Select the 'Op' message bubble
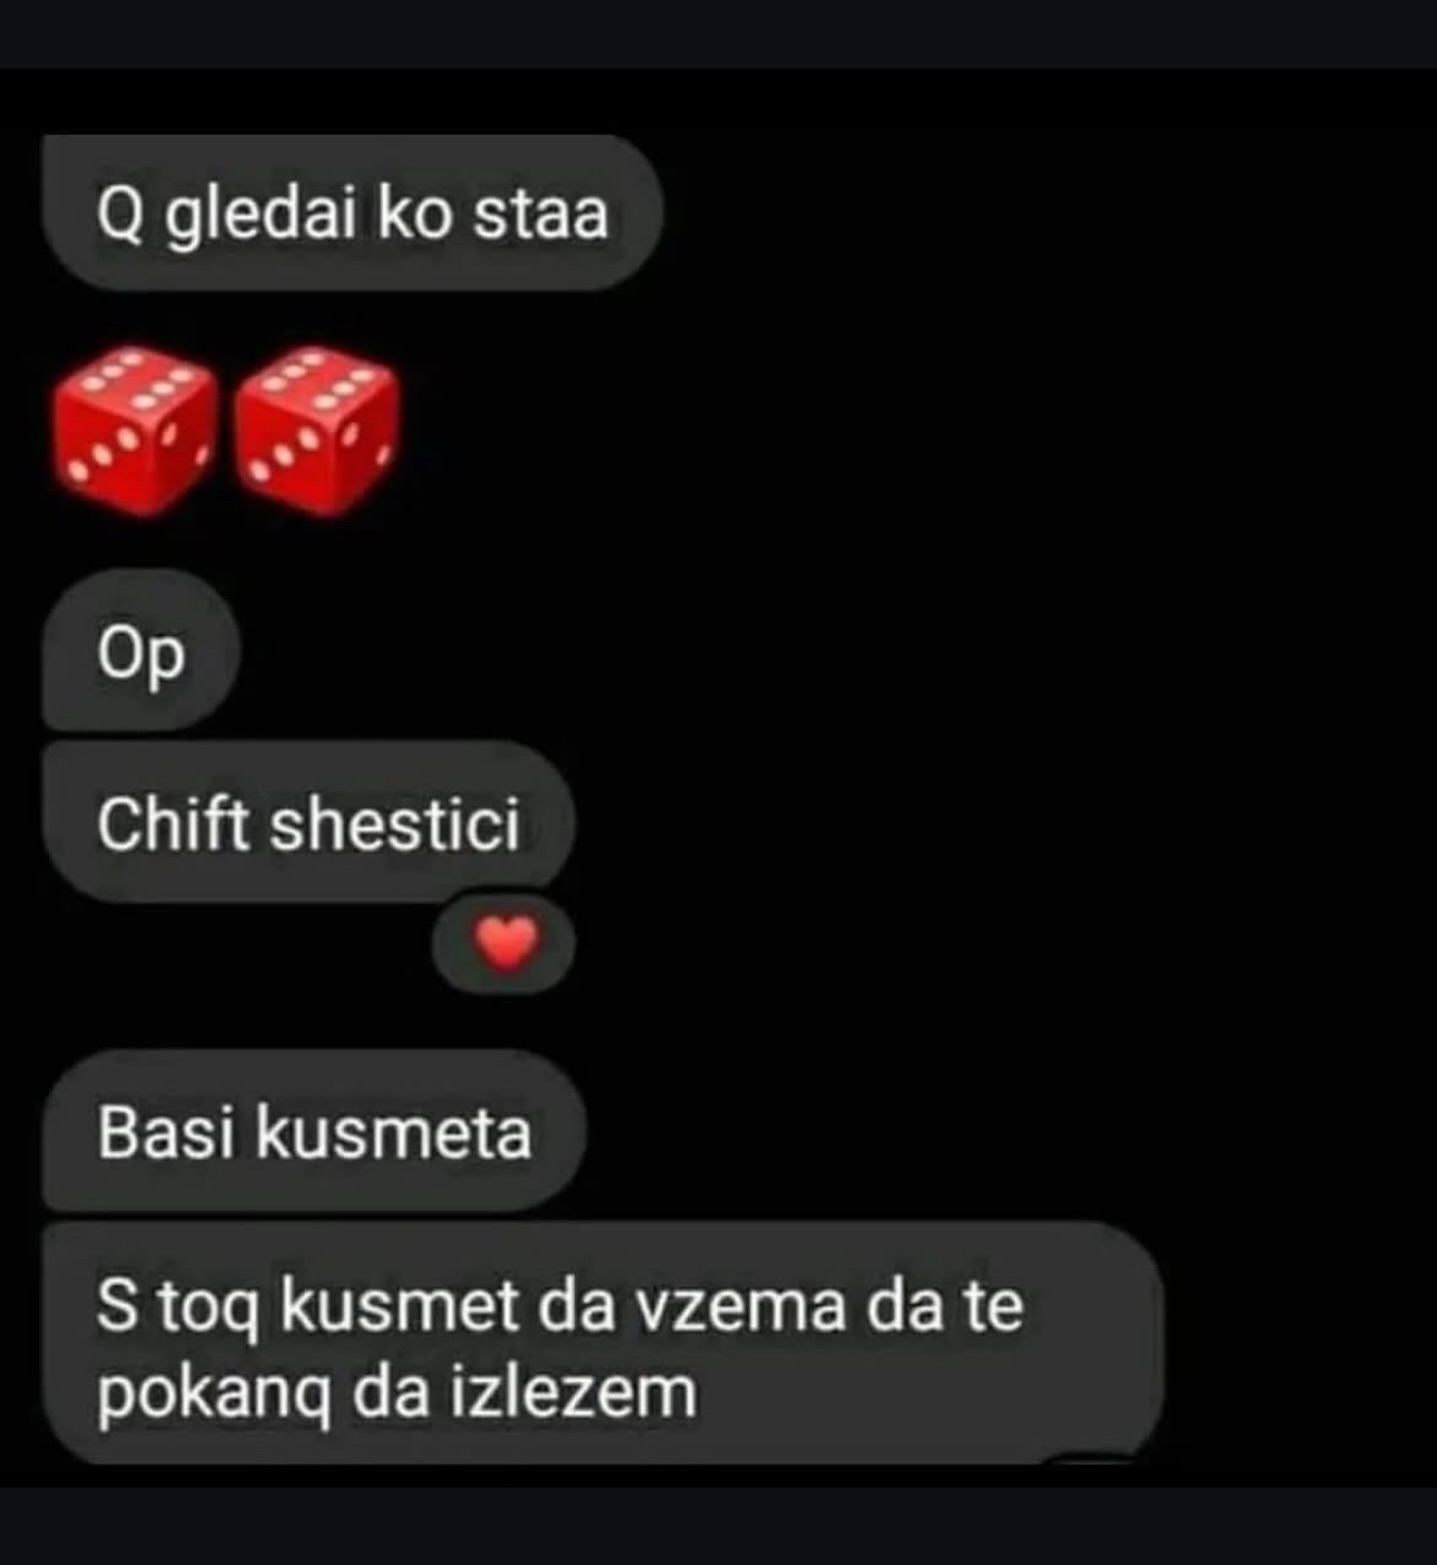The height and width of the screenshot is (1565, 1437). coord(141,652)
